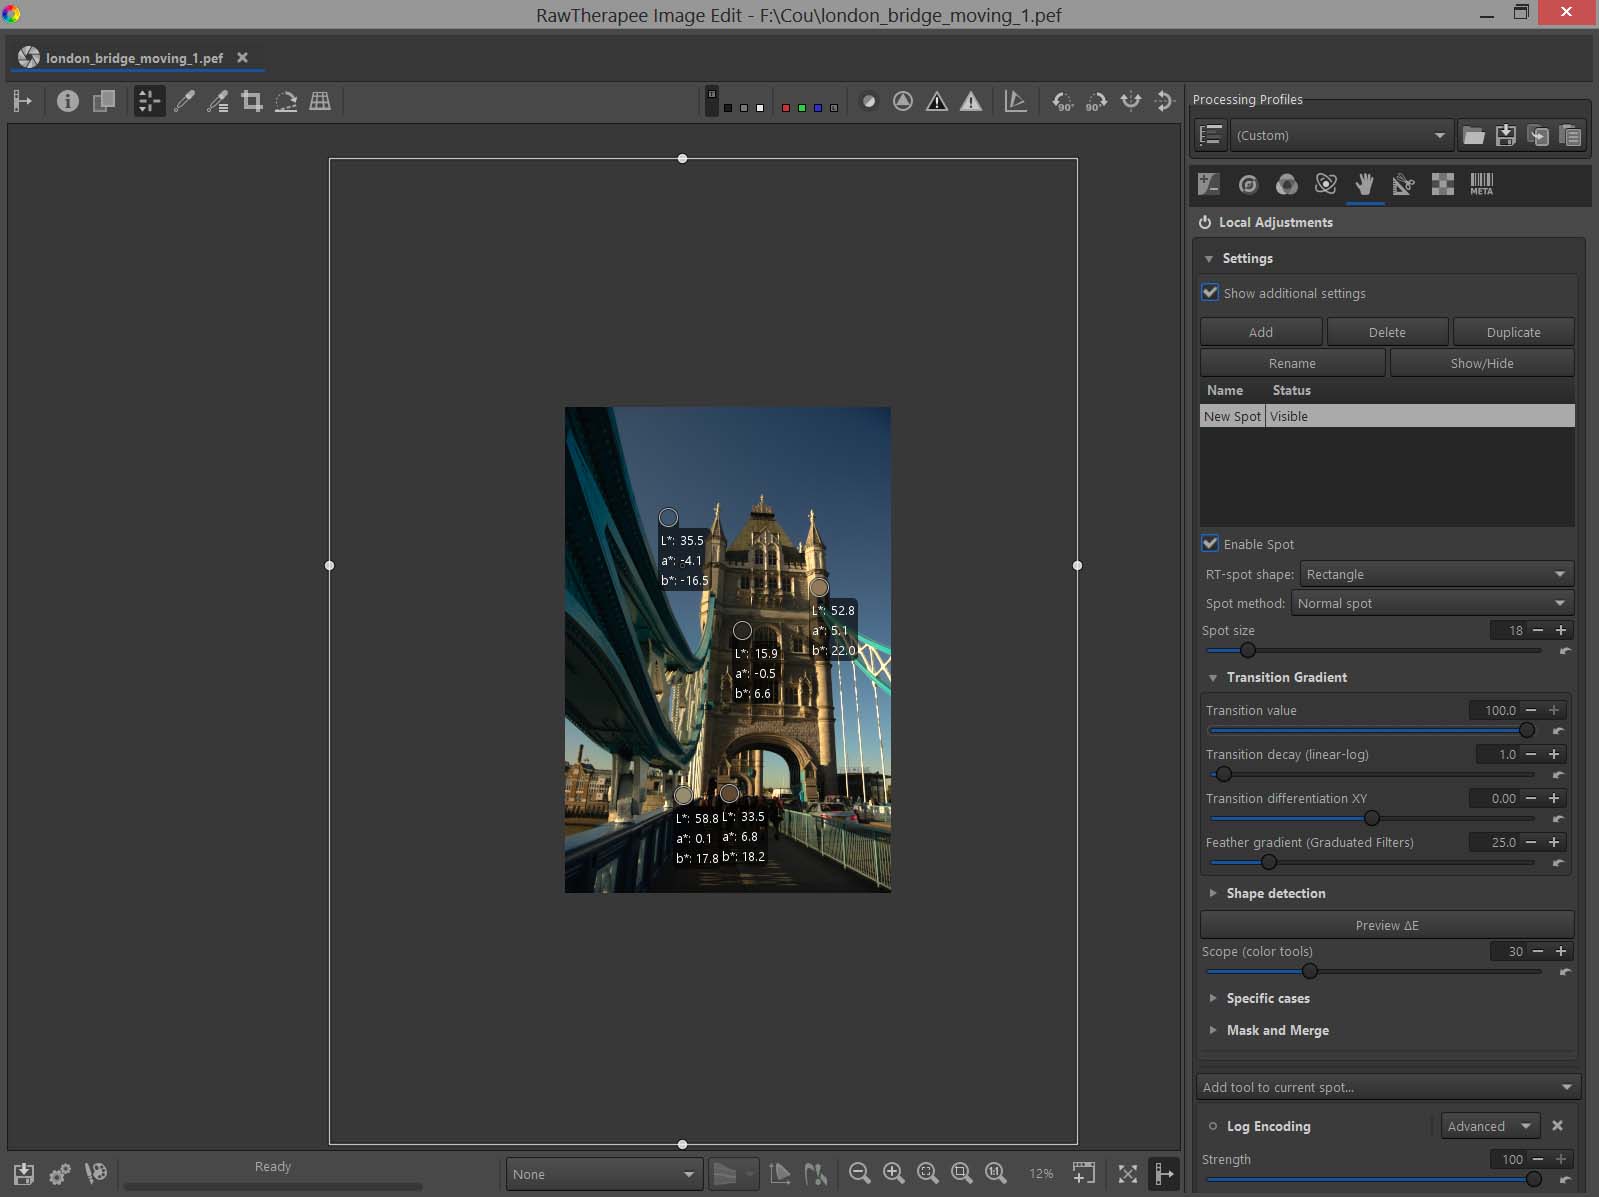
Task: Save the current image icon
Action: click(24, 1174)
